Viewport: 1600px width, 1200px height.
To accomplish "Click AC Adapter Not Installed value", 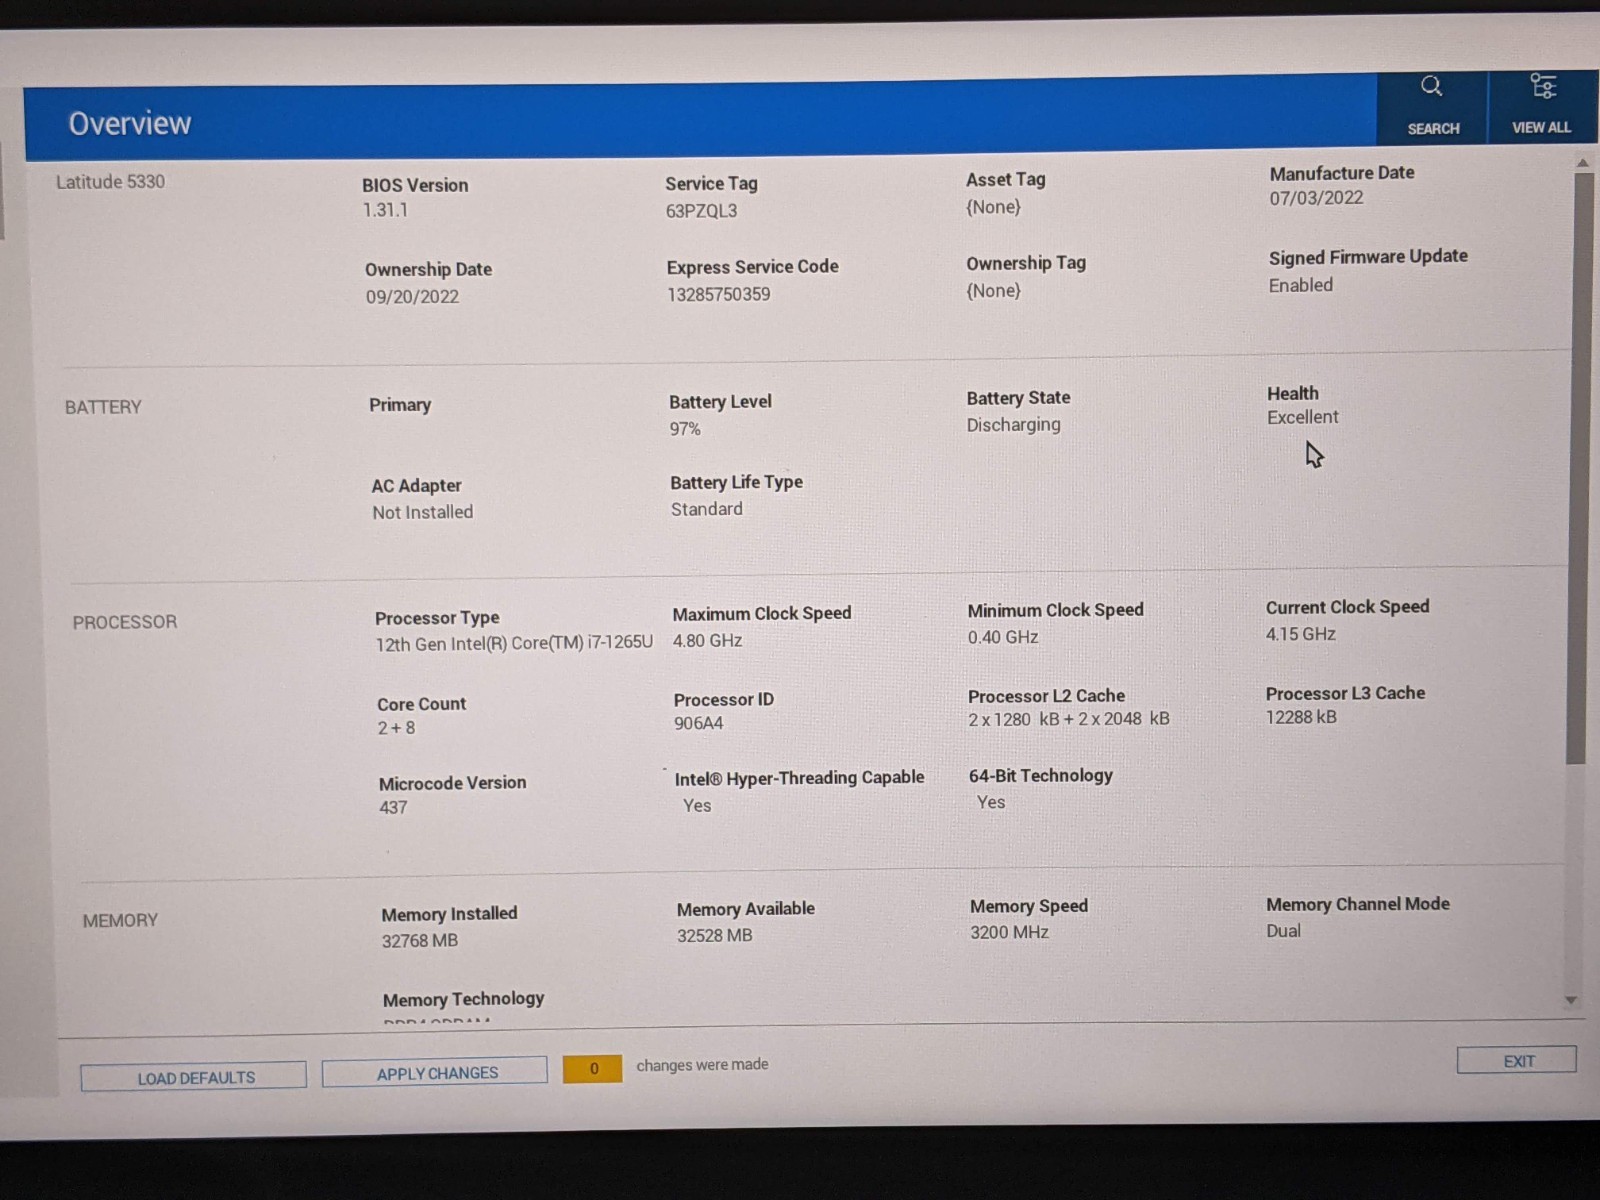I will coord(422,512).
